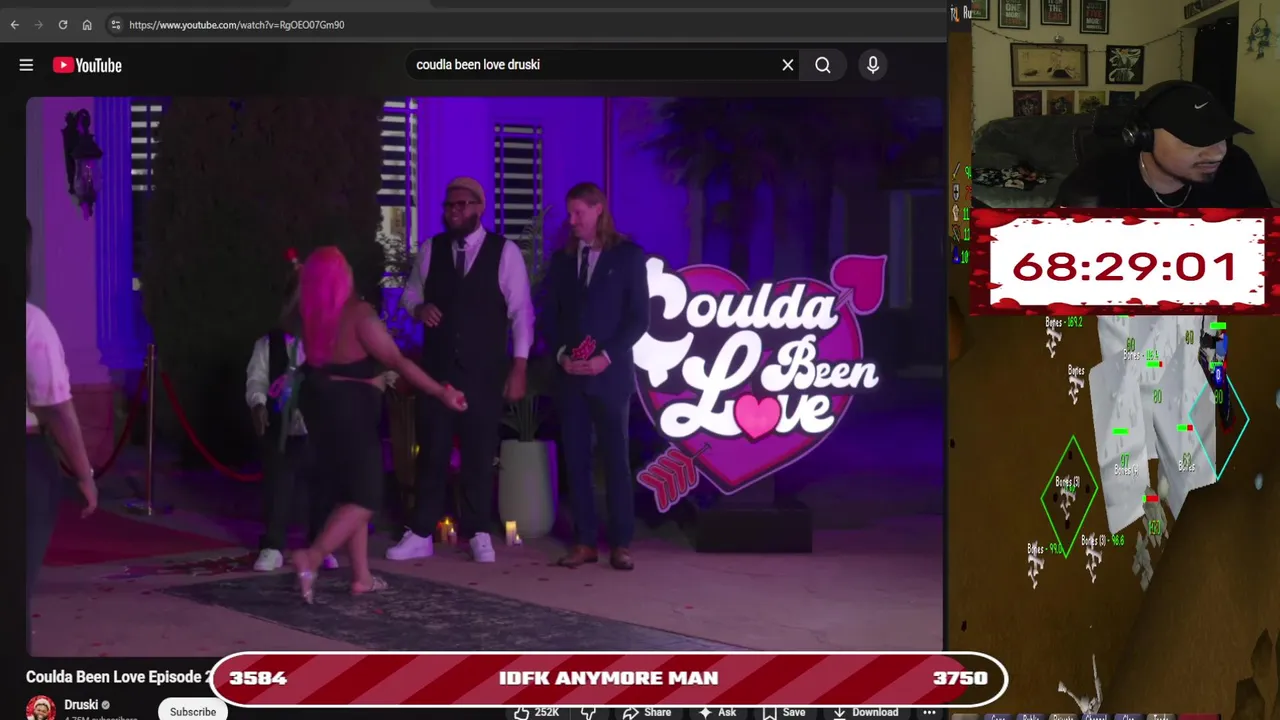The image size is (1280, 720).
Task: Click 'IDFK ANYMORE MAN' goal bar text
Action: click(x=608, y=678)
